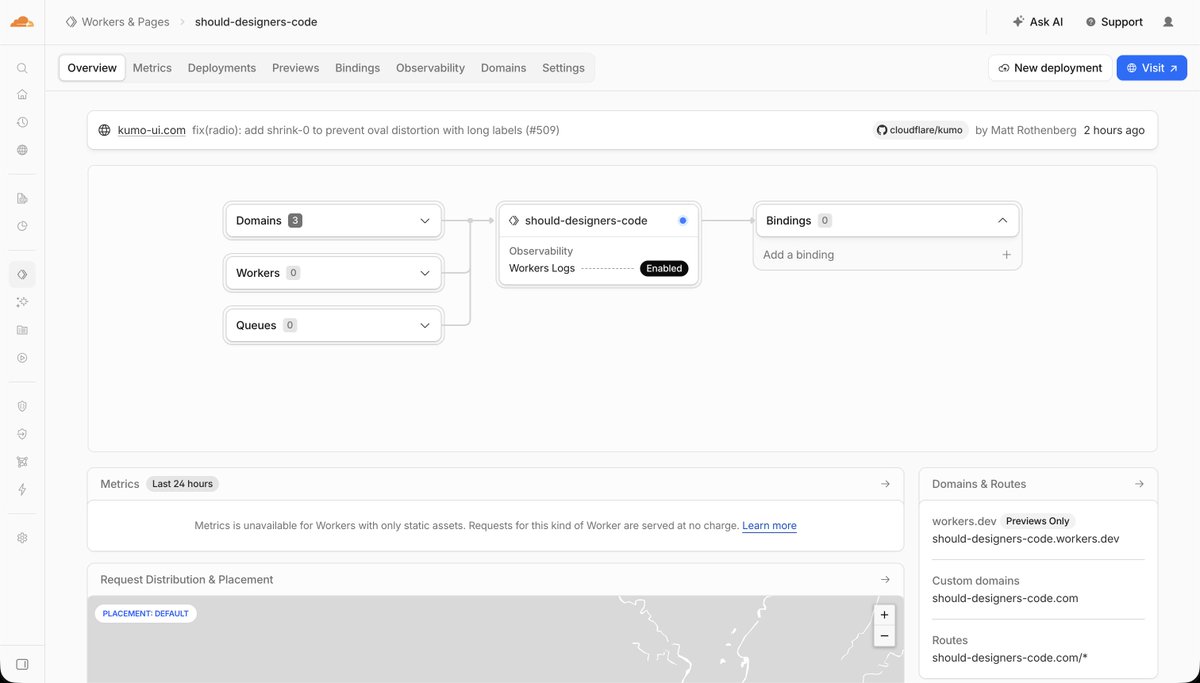Click the should-designers-code breadcrumb title
Viewport: 1200px width, 683px height.
click(256, 22)
